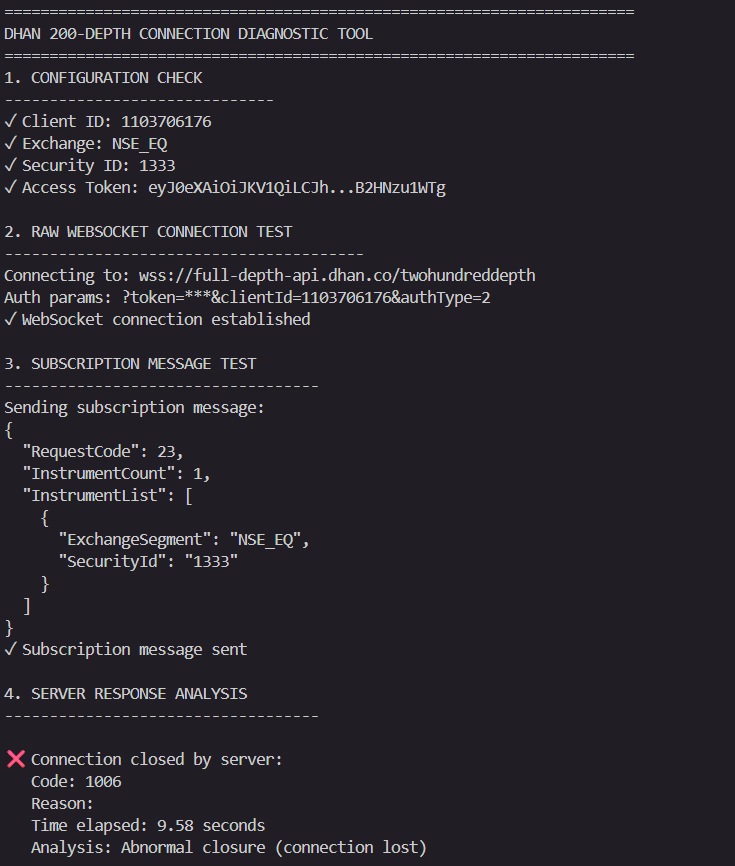Viewport: 735px width, 866px height.
Task: Click the "SecurityId": "1333" line
Action: (149, 562)
